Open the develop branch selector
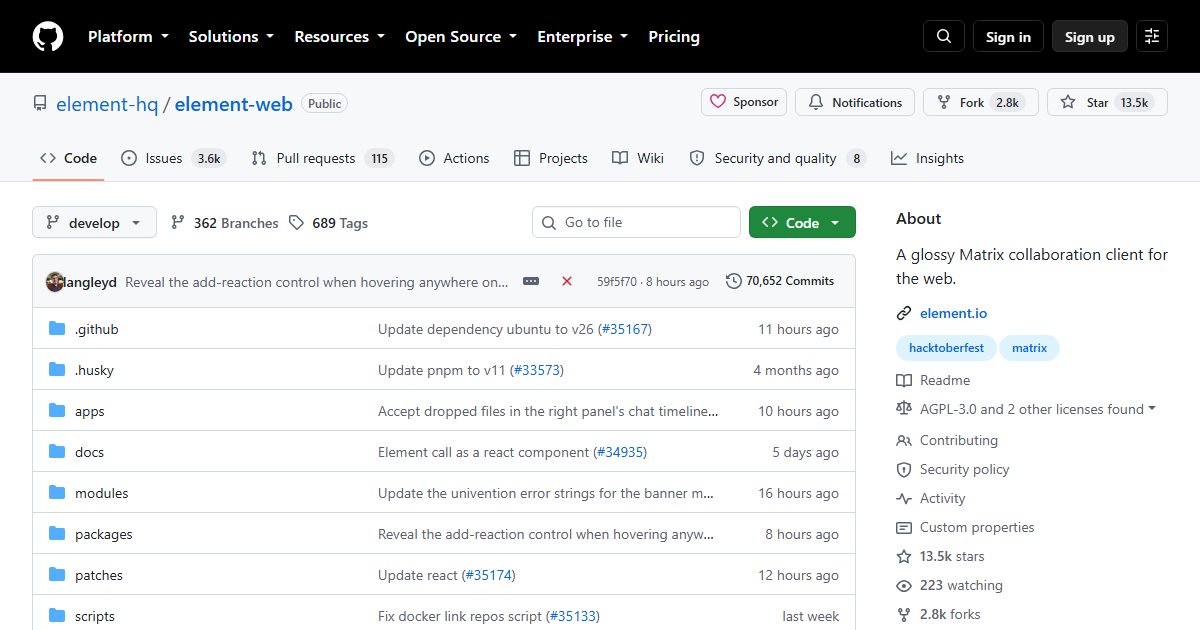The image size is (1200, 630). pyautogui.click(x=94, y=223)
